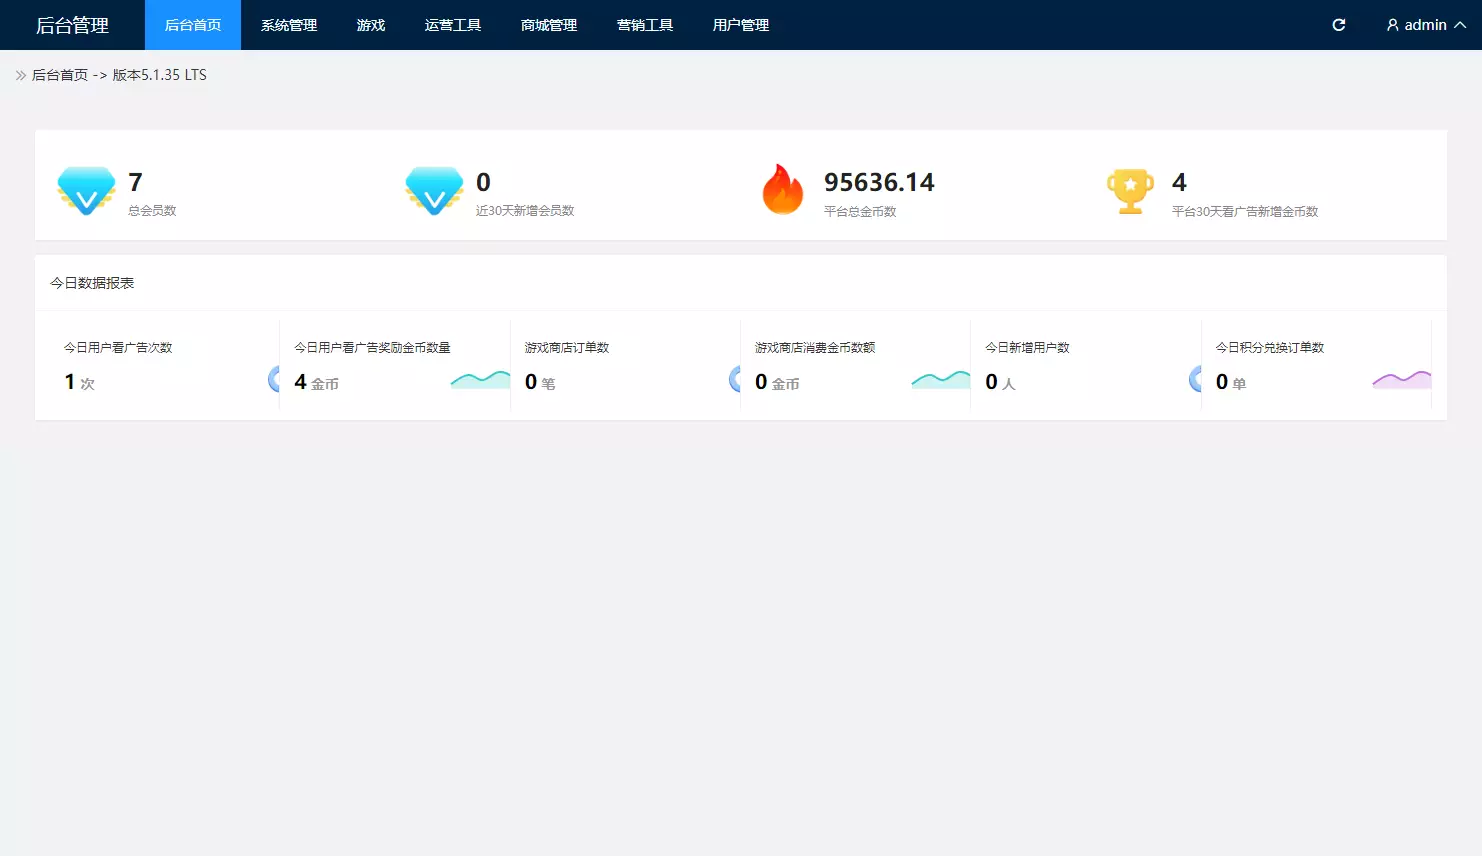
Task: Click the breadcrumb double-arrow icon
Action: [21, 75]
